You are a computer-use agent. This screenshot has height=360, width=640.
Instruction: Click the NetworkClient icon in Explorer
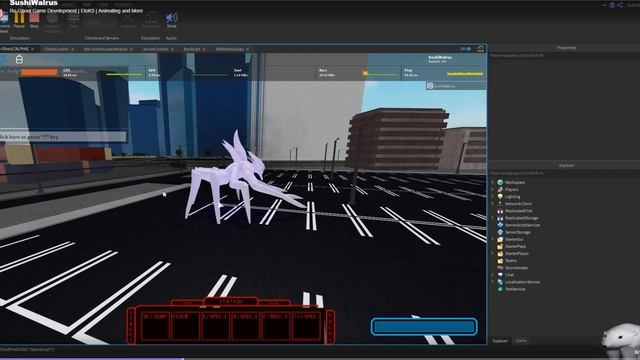pos(500,204)
